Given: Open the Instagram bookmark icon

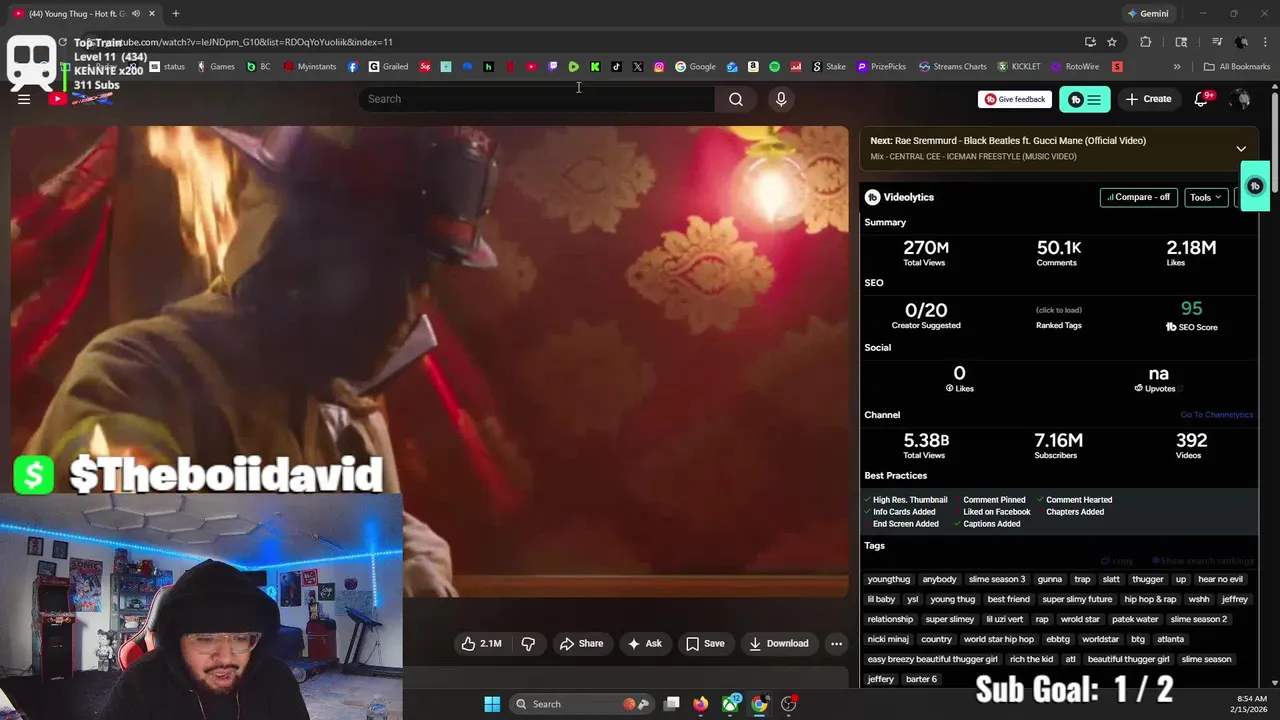Looking at the screenshot, I should 659,67.
